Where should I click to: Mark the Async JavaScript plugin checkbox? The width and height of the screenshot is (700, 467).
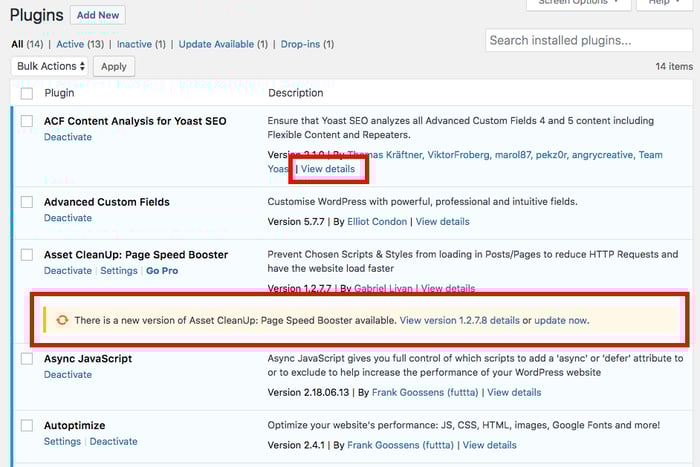pyautogui.click(x=27, y=359)
